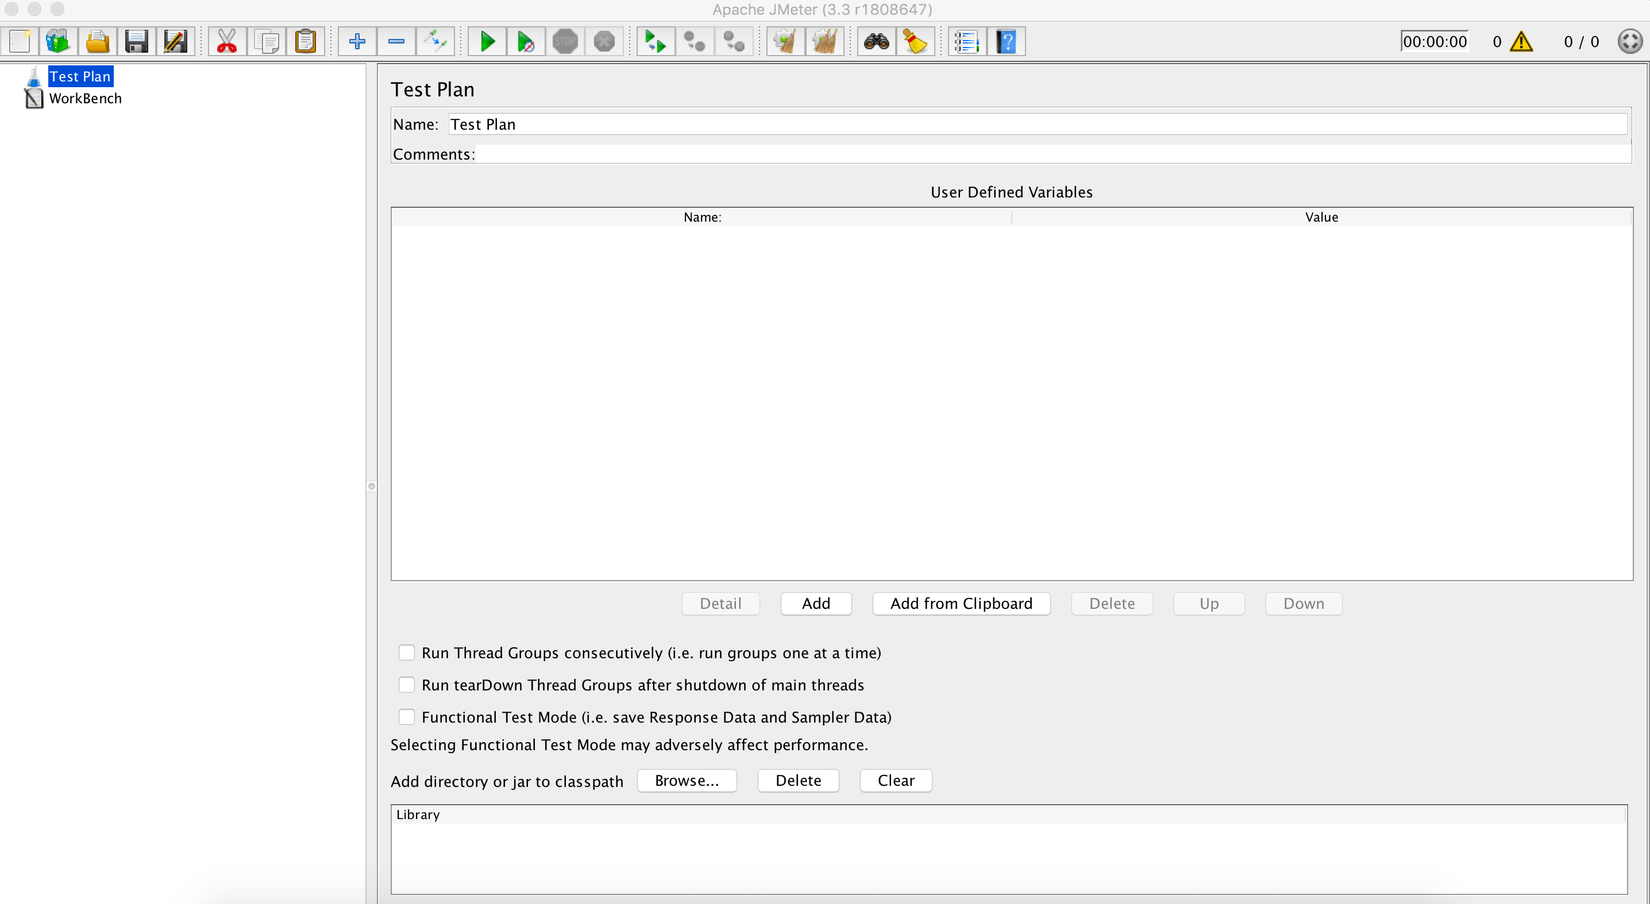Enable Run Thread Groups consecutively checkbox

click(x=407, y=653)
